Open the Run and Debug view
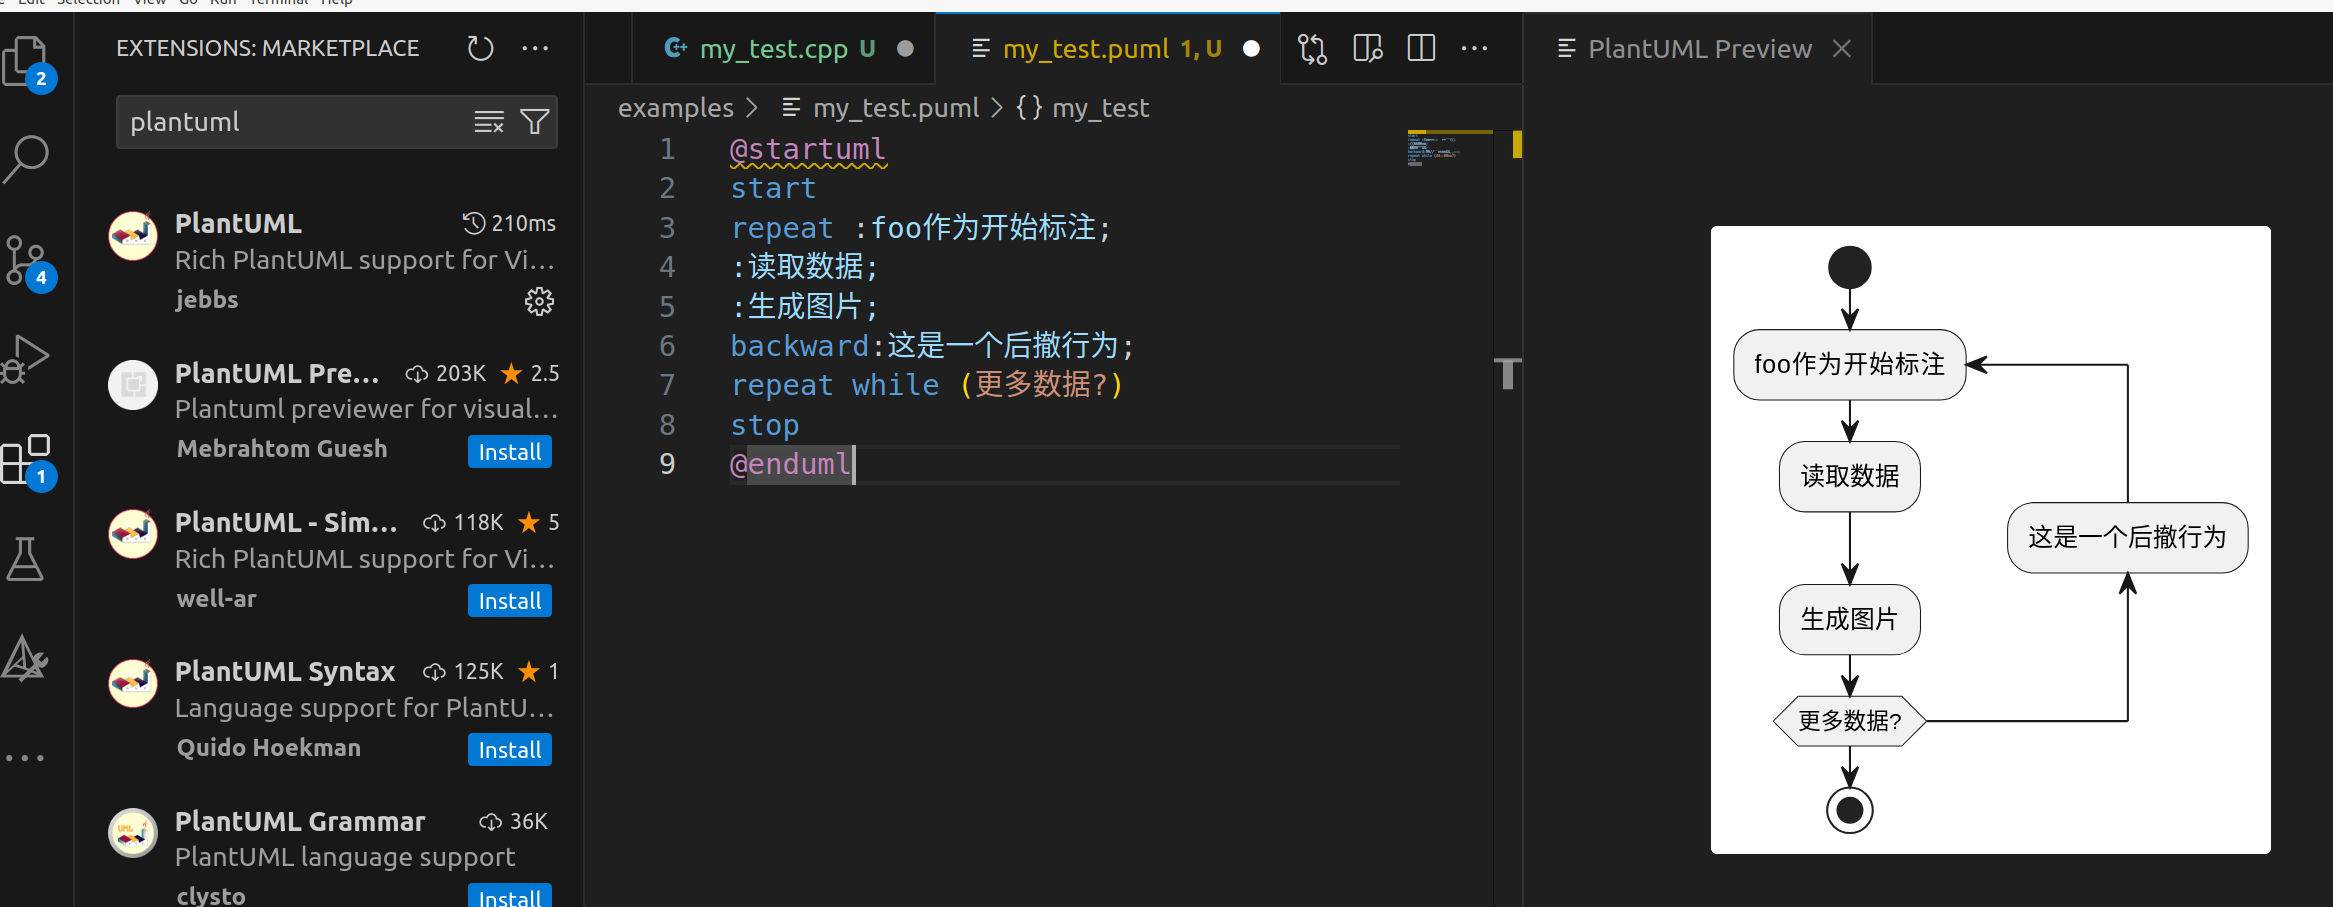 point(26,358)
